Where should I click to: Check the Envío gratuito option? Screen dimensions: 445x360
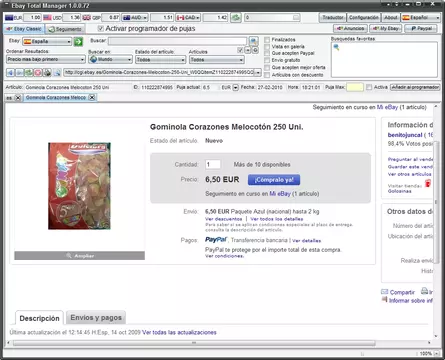[267, 60]
